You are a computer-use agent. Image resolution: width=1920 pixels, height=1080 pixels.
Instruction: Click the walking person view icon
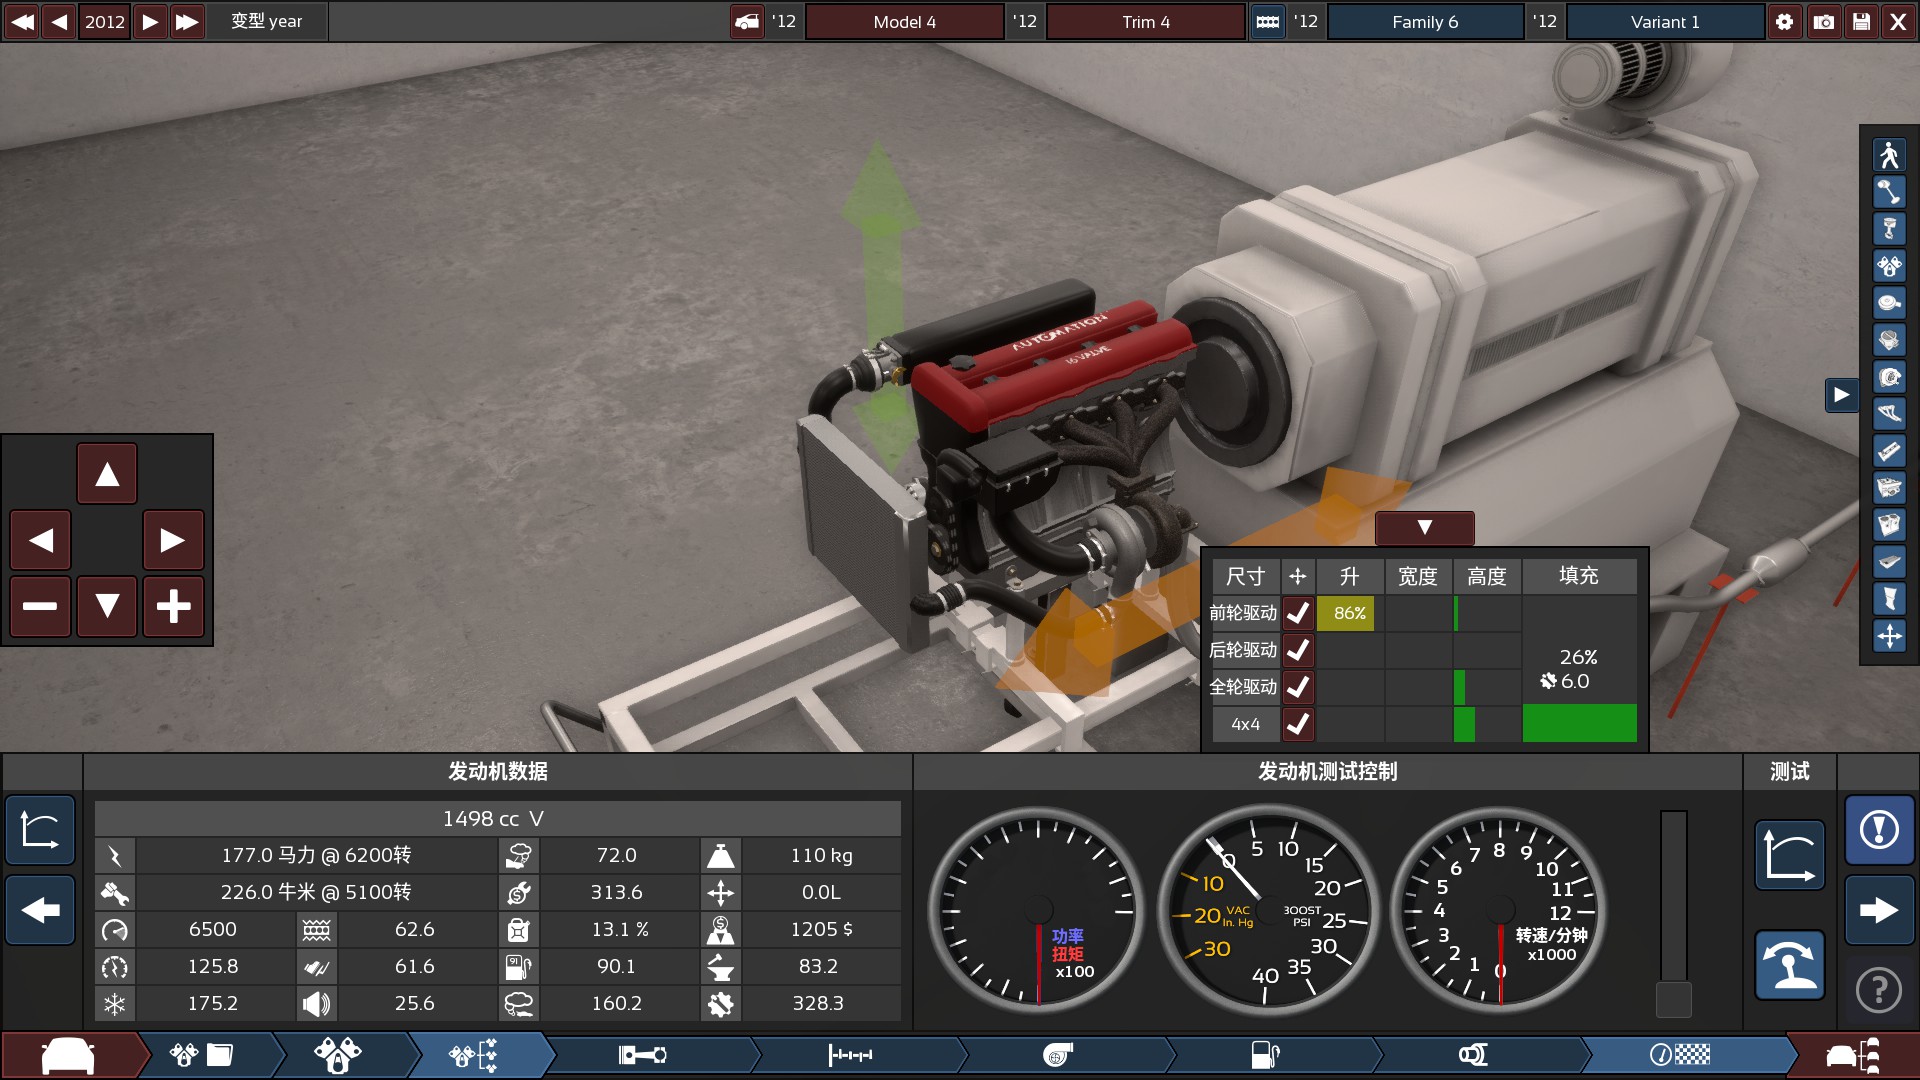pos(1889,155)
